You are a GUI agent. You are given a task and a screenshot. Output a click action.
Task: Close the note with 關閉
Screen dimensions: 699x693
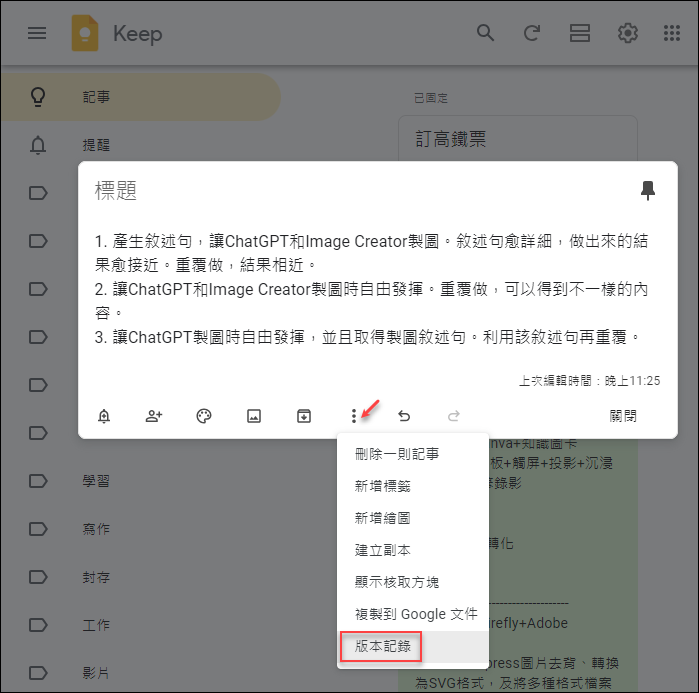tap(623, 416)
